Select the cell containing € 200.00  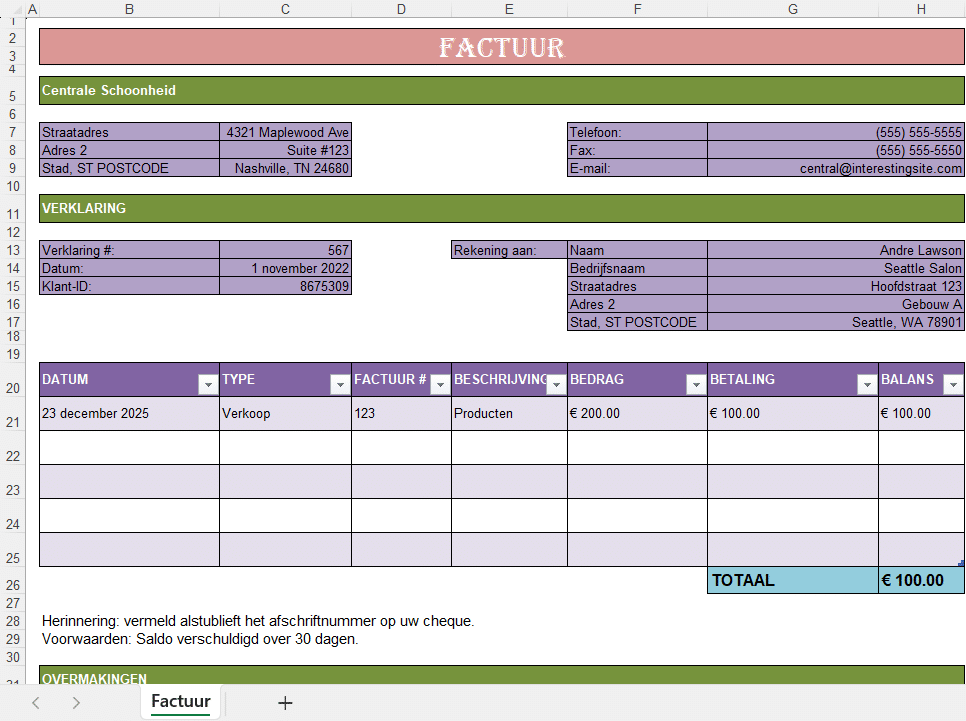[635, 413]
